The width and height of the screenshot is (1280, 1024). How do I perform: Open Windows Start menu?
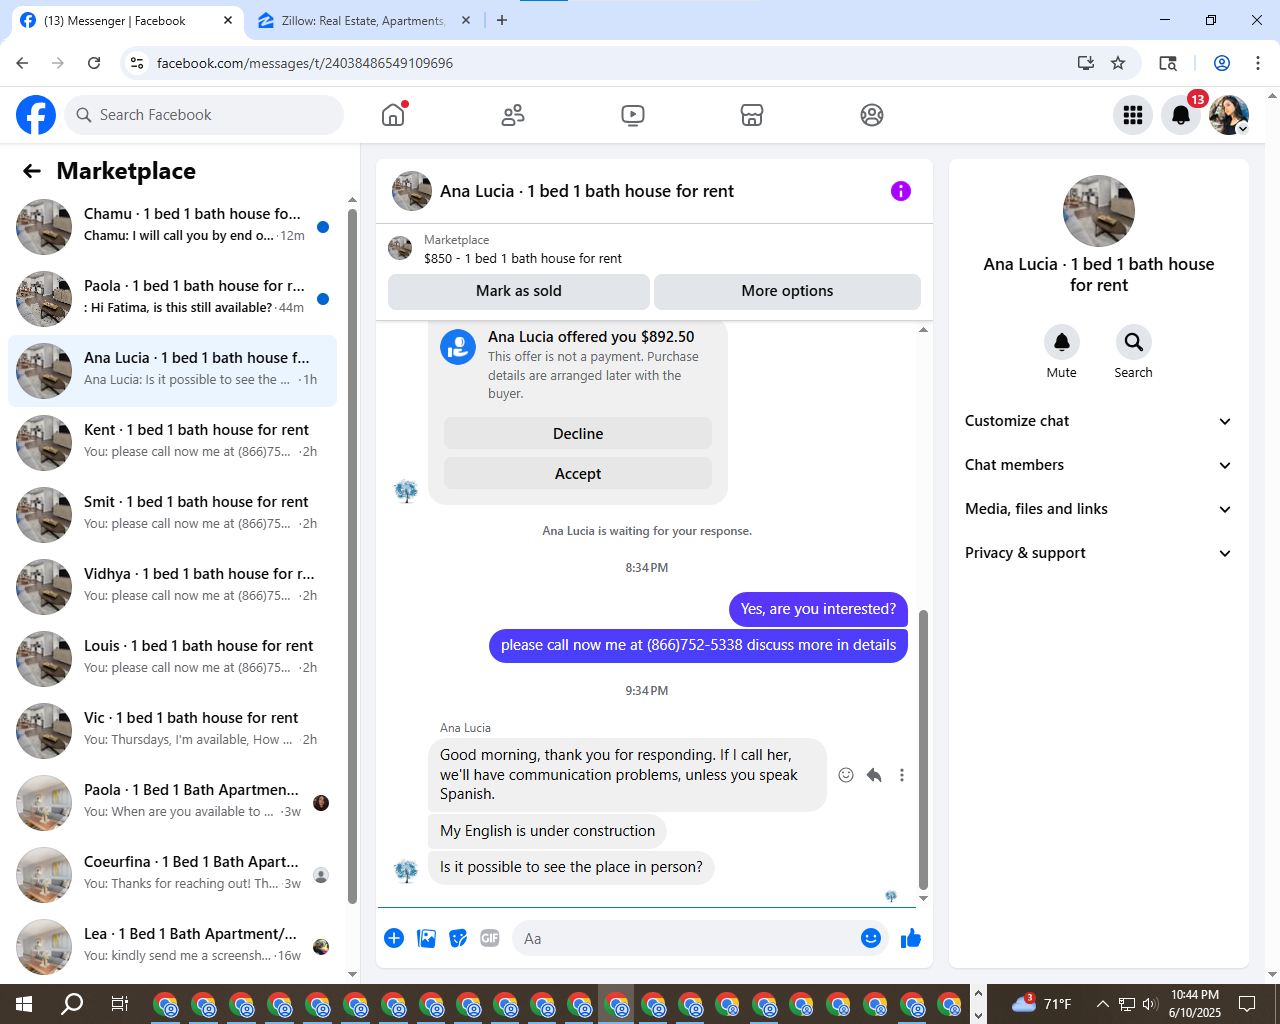click(24, 1004)
